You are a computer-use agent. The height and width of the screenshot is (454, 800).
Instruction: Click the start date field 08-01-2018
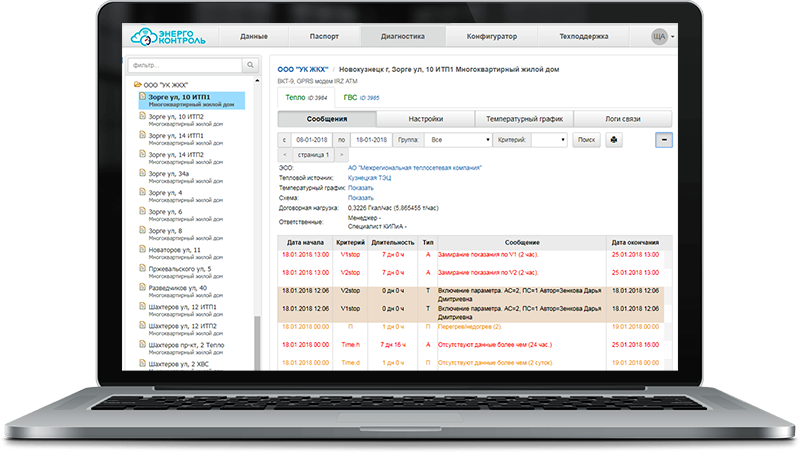[312, 140]
